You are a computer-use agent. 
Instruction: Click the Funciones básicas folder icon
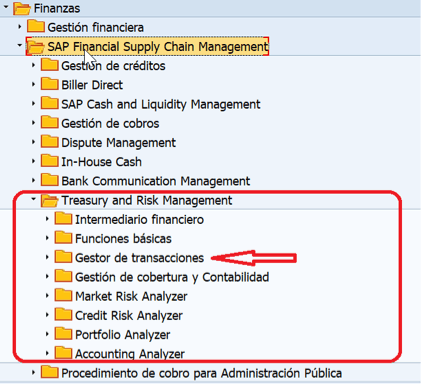click(x=63, y=238)
